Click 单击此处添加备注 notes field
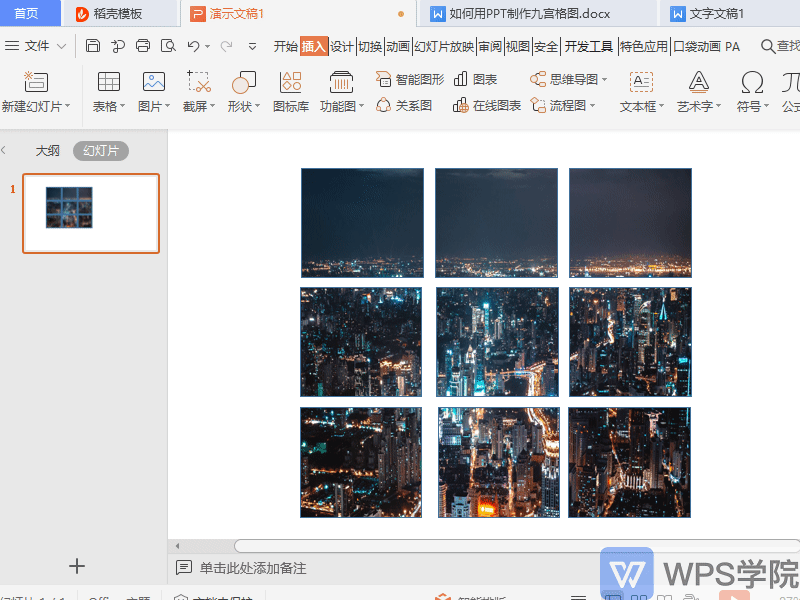Screen dimensions: 800x600 [x=253, y=568]
